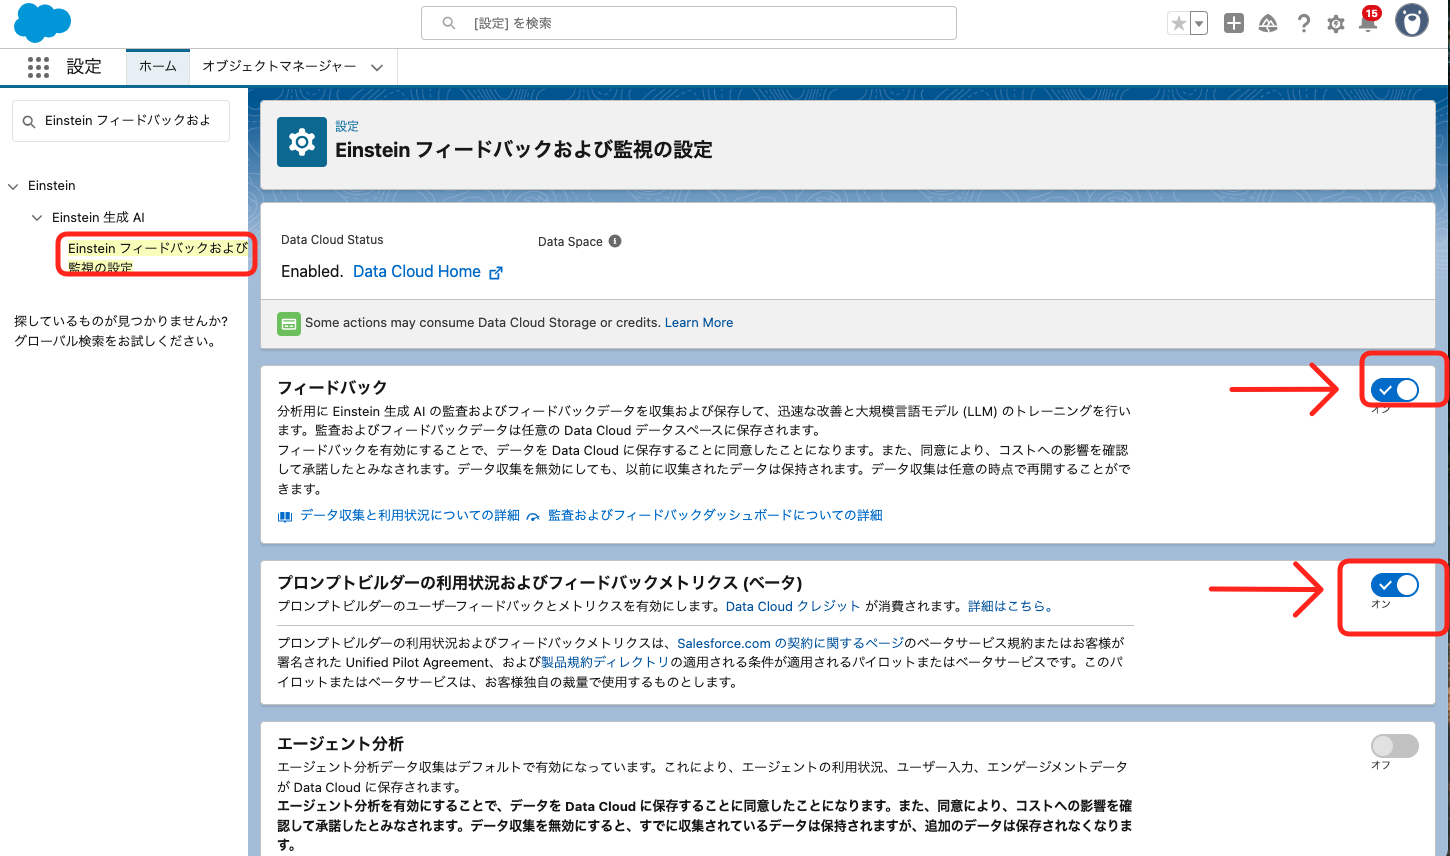Click the blue gear setup page icon

pos(302,142)
